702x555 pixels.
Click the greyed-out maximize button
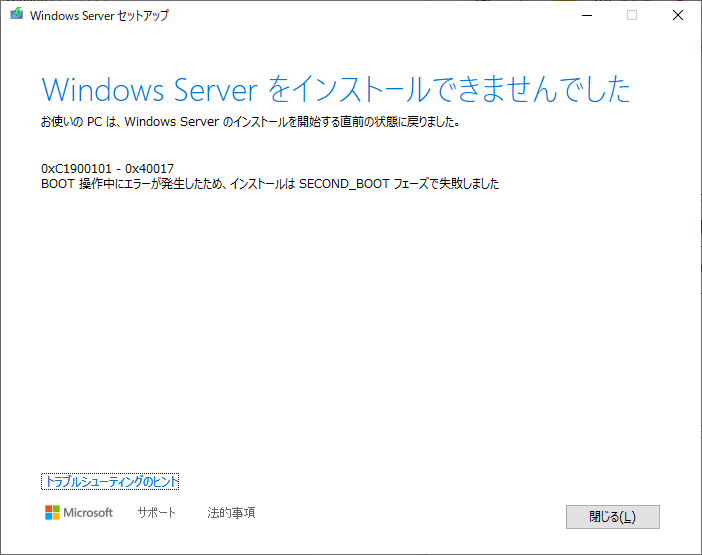pos(632,15)
